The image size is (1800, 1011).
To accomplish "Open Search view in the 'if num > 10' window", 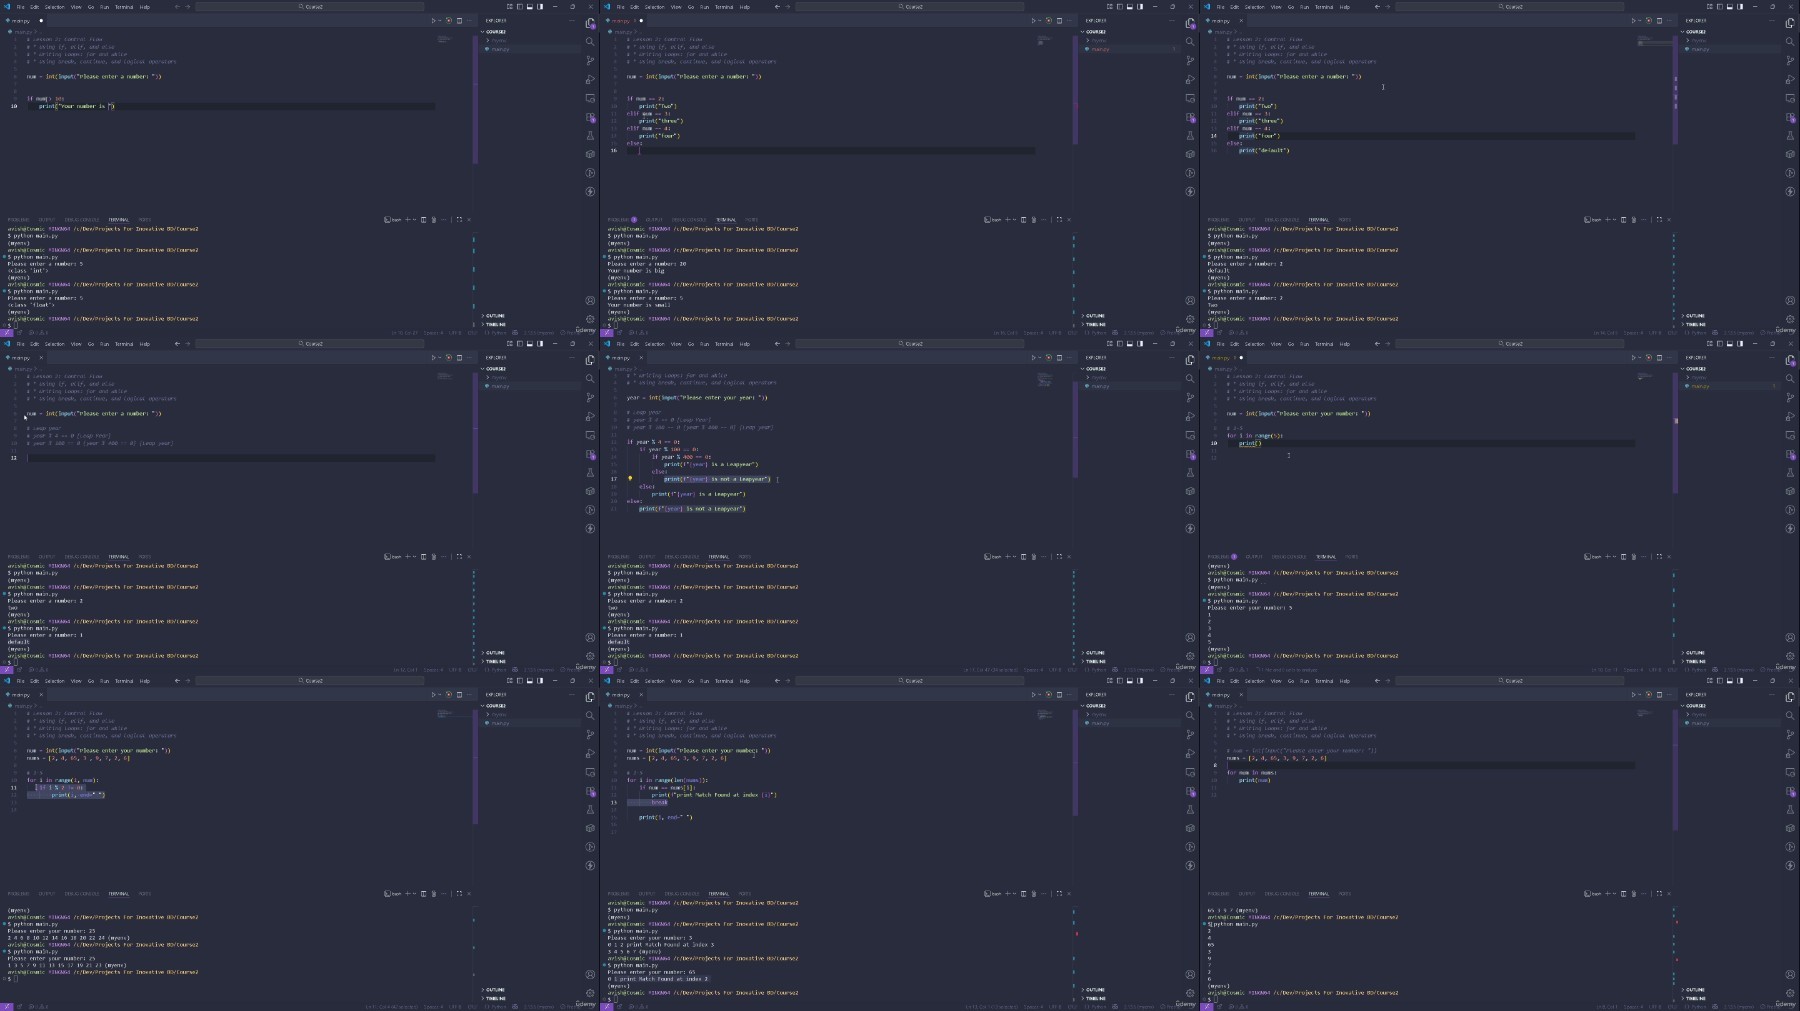I will 590,42.
